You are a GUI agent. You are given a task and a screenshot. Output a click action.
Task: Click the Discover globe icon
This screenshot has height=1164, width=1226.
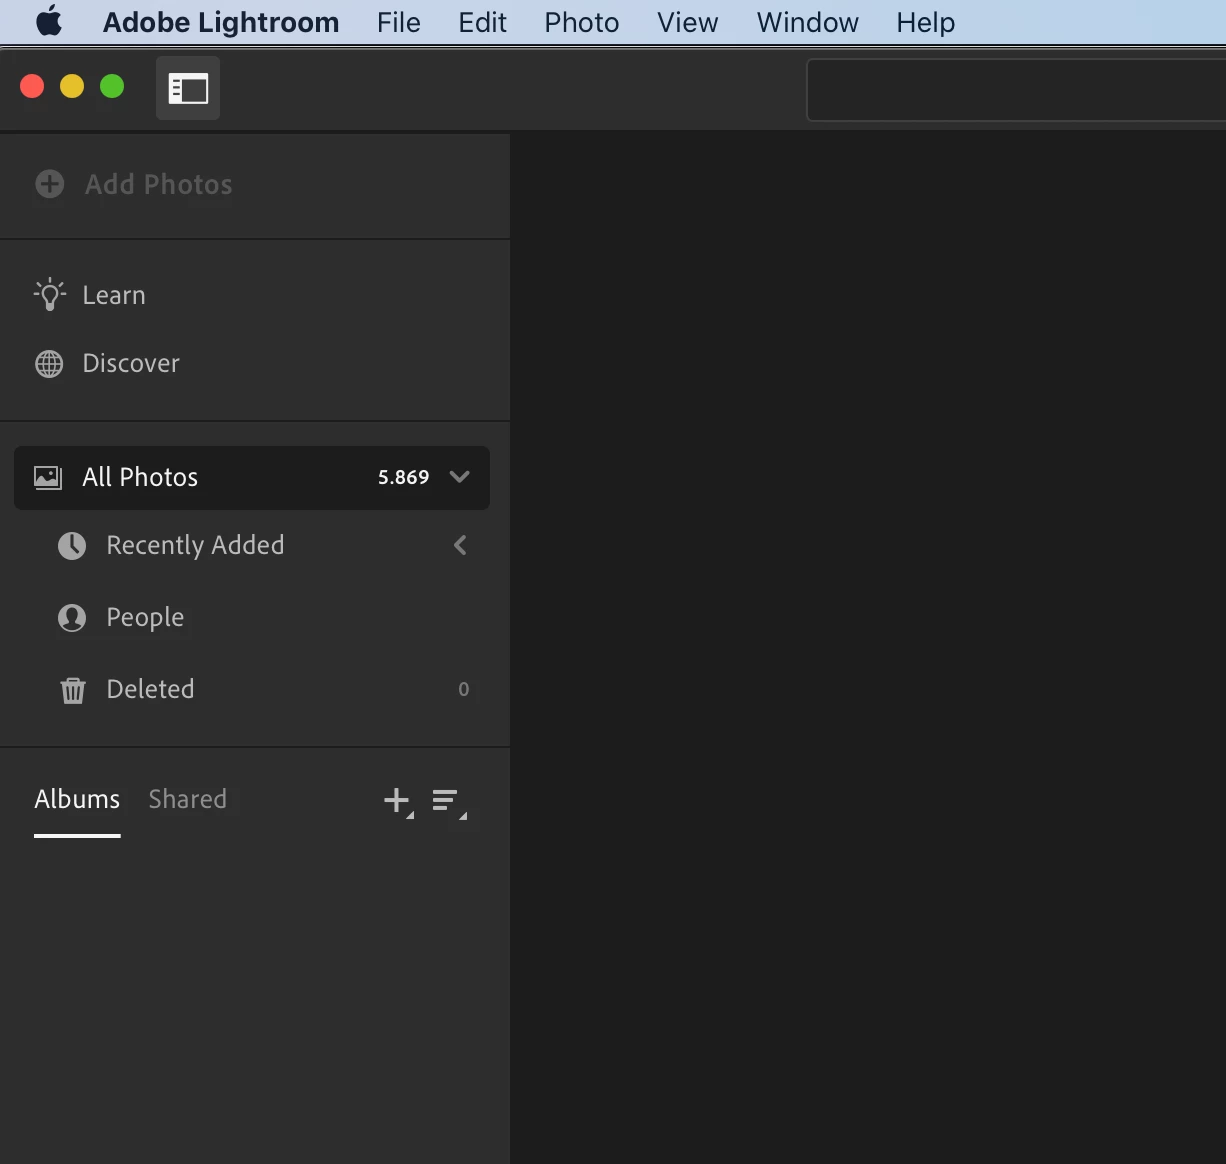(x=49, y=364)
